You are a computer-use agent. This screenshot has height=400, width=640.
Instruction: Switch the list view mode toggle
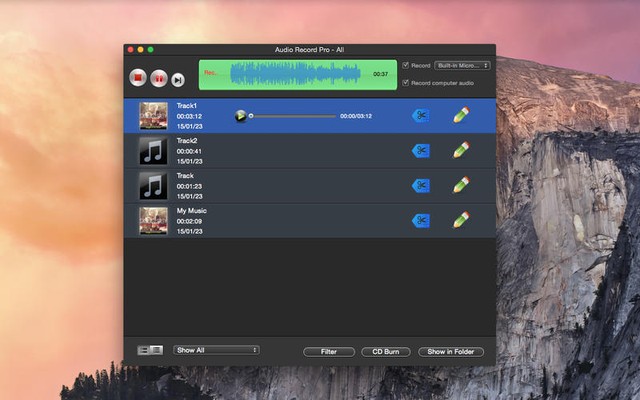[x=150, y=350]
